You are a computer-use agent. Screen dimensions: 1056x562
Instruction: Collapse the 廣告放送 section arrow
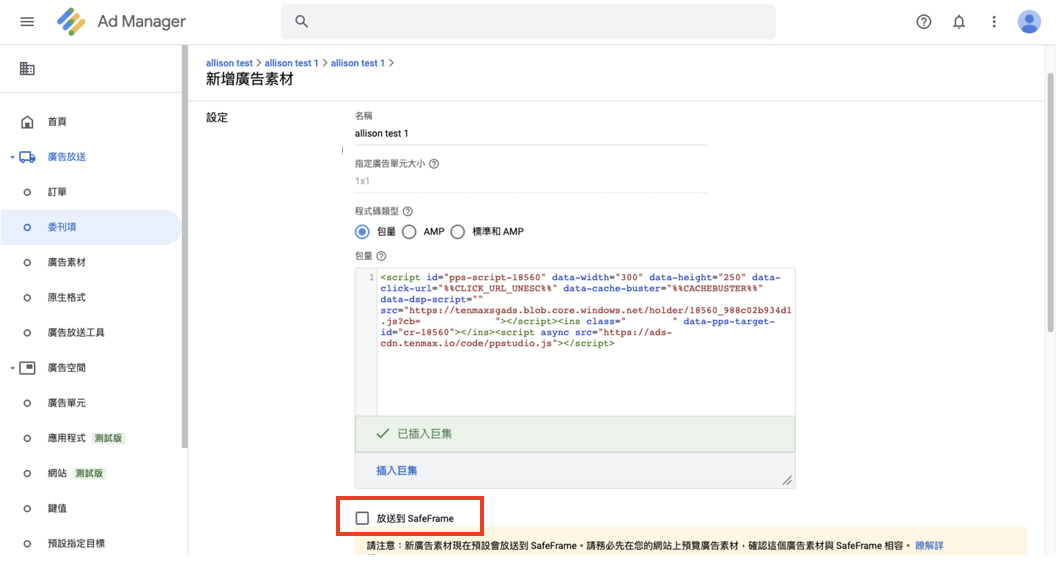coord(12,157)
